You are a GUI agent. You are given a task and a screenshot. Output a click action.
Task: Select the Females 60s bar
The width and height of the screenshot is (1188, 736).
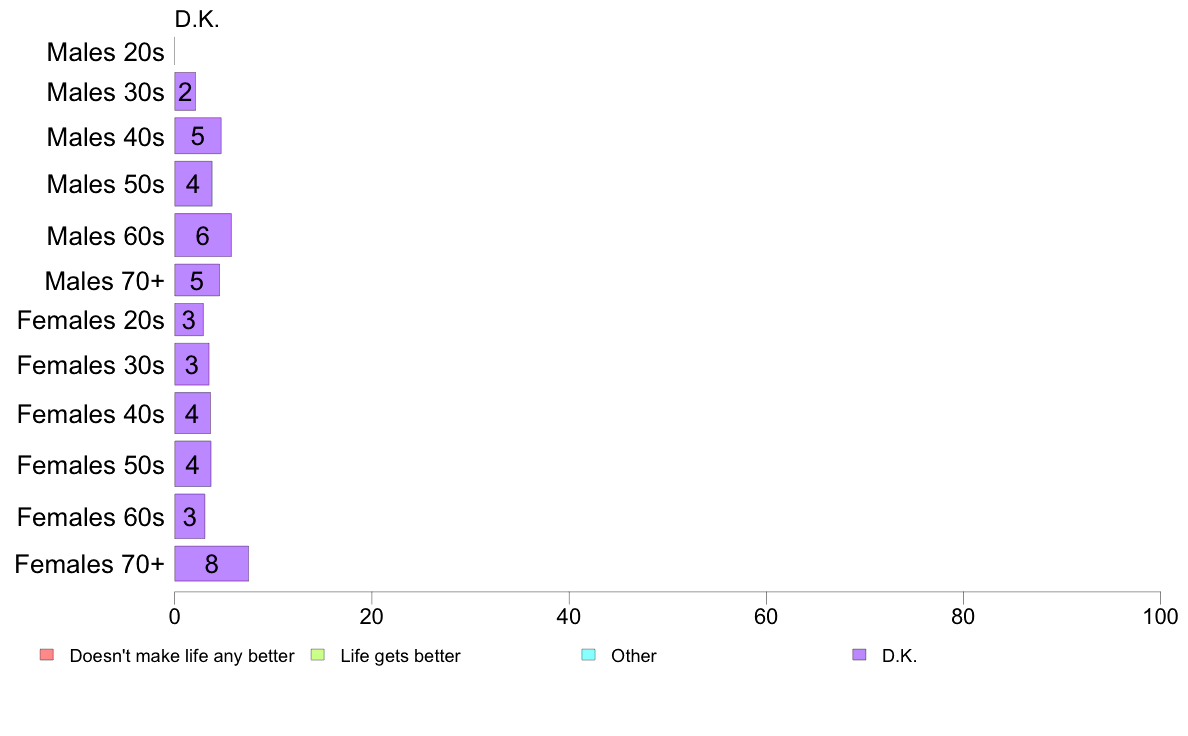(189, 517)
